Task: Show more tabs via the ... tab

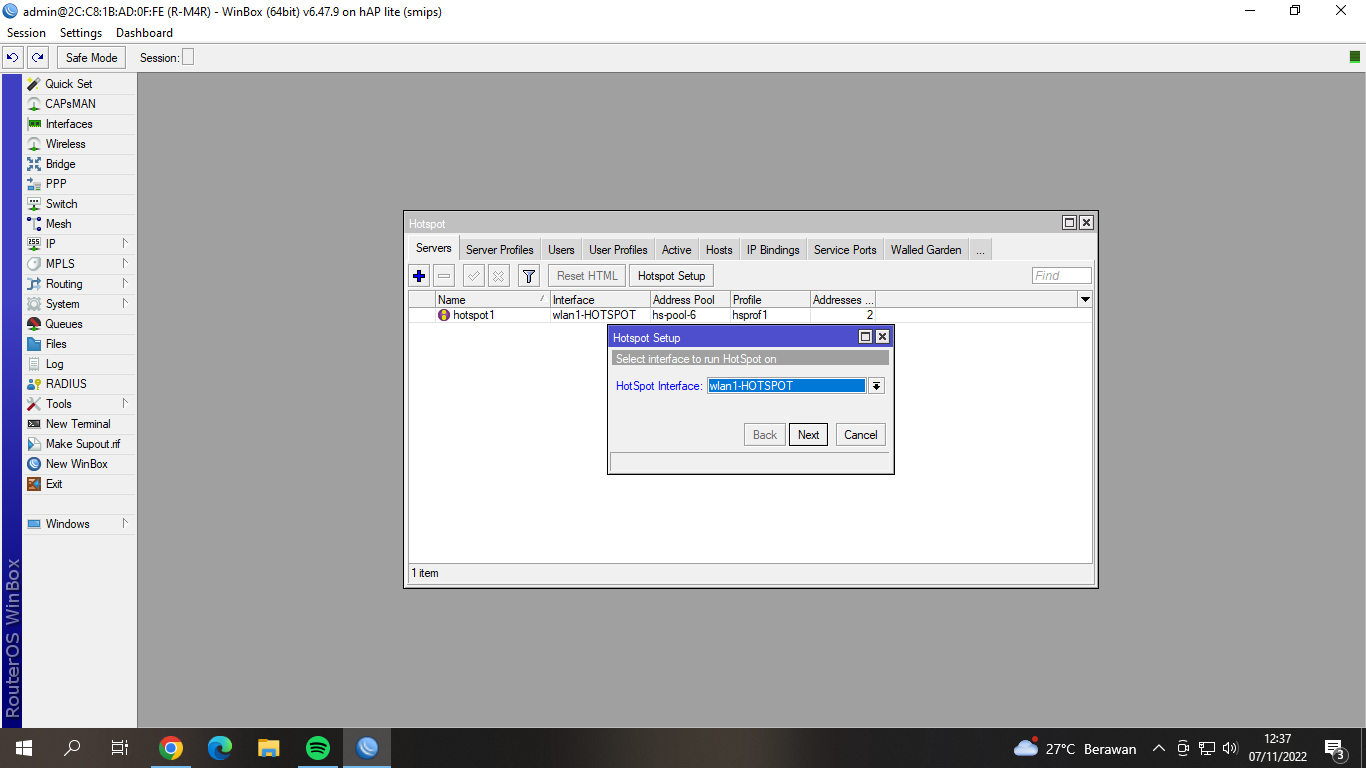Action: coord(980,250)
